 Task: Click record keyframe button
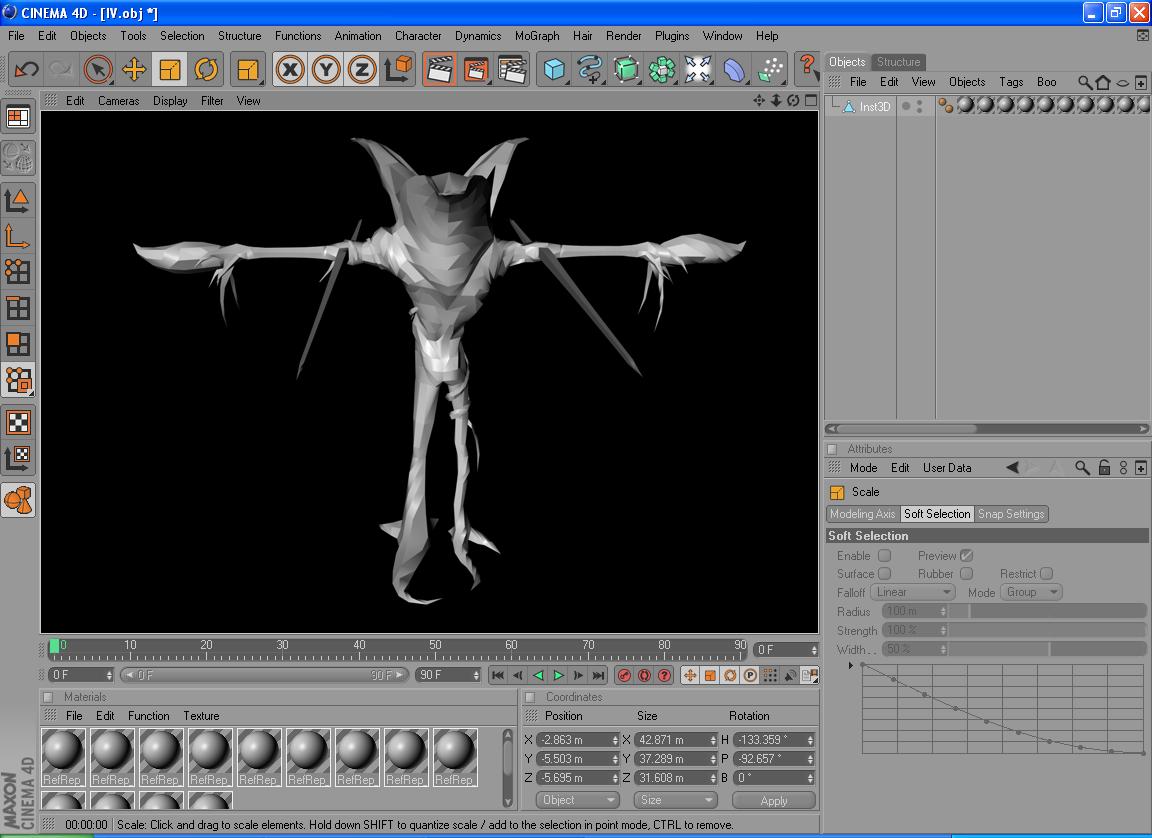click(x=624, y=676)
